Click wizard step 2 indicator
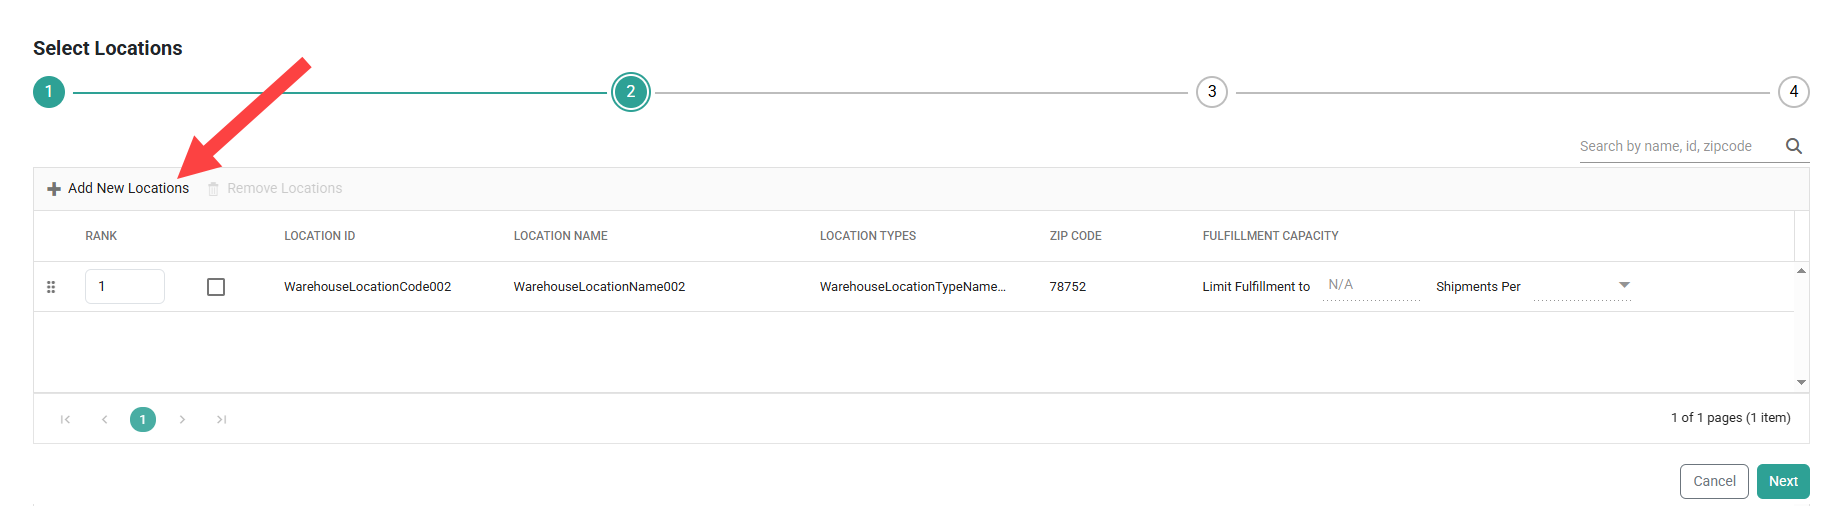The width and height of the screenshot is (1835, 506). point(631,92)
